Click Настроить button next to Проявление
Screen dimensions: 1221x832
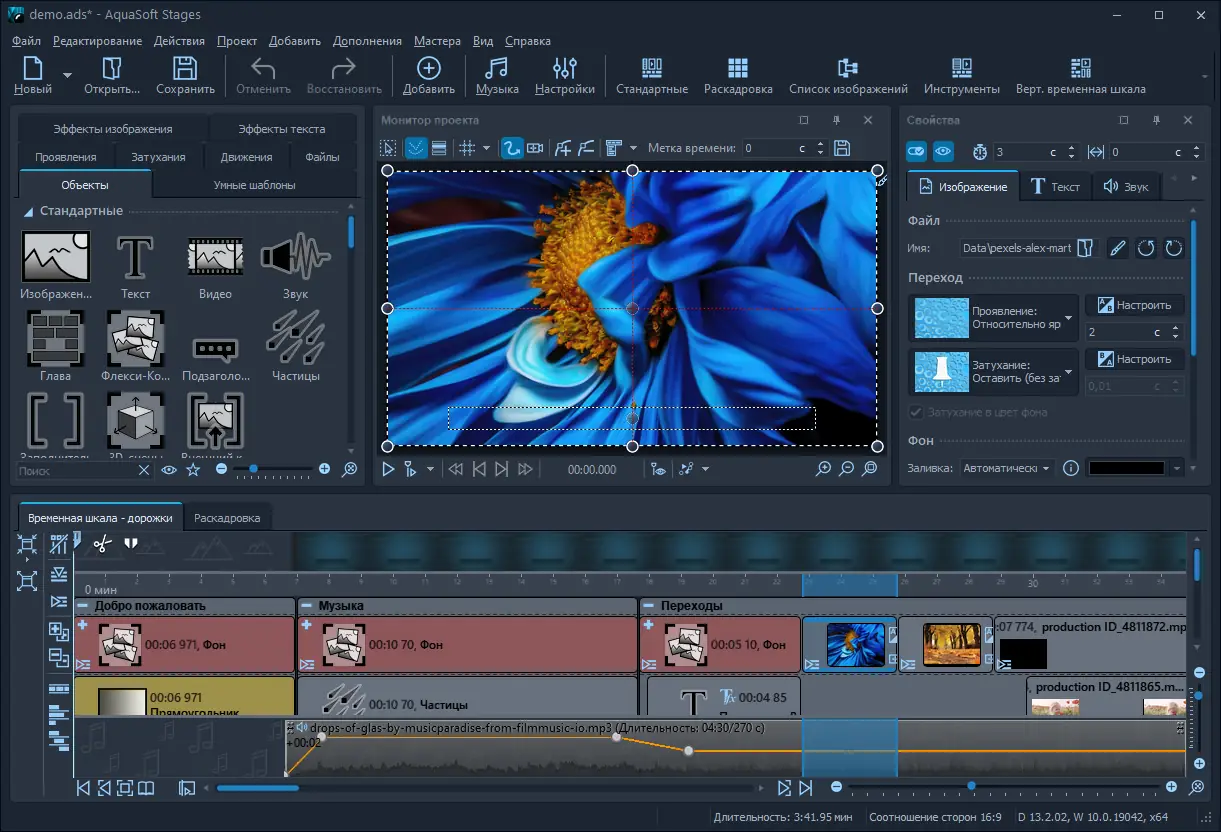pyautogui.click(x=1134, y=305)
